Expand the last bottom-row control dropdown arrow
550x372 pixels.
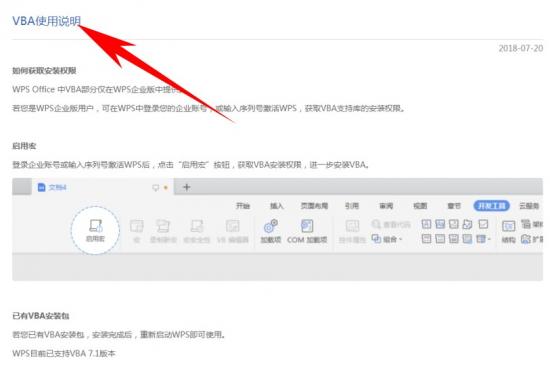click(x=489, y=239)
